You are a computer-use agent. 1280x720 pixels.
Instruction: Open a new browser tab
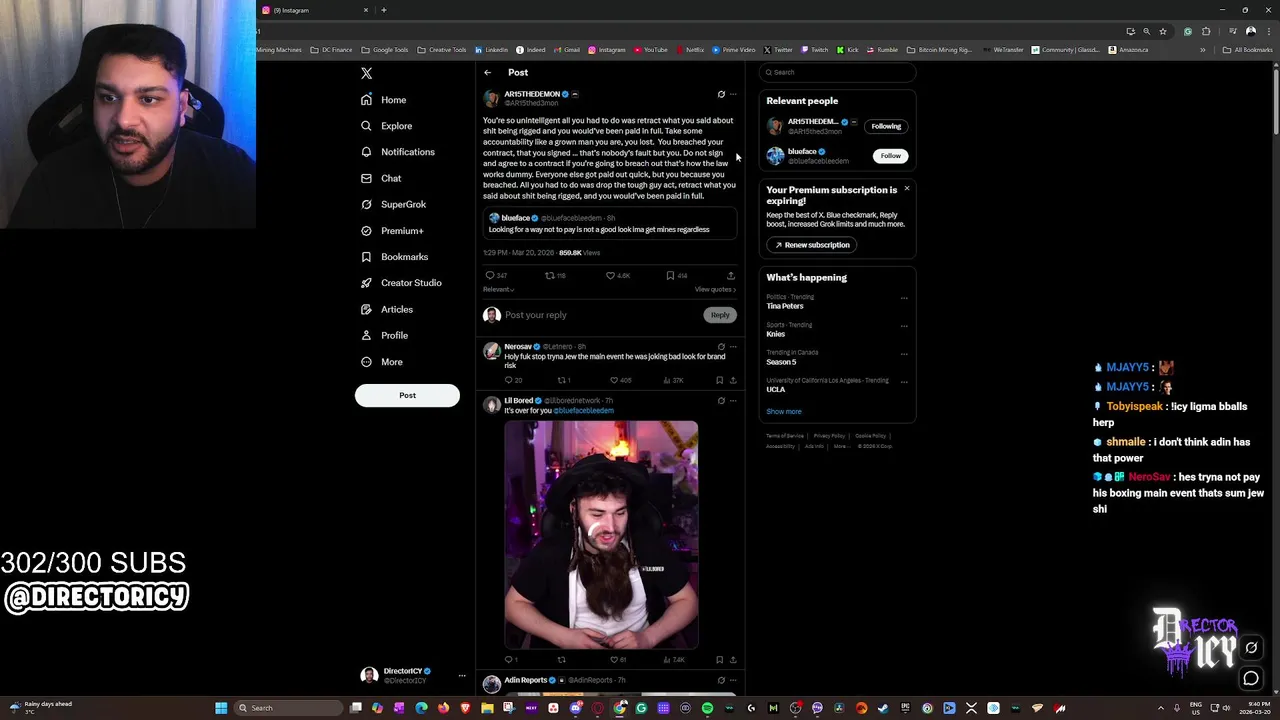[x=383, y=10]
